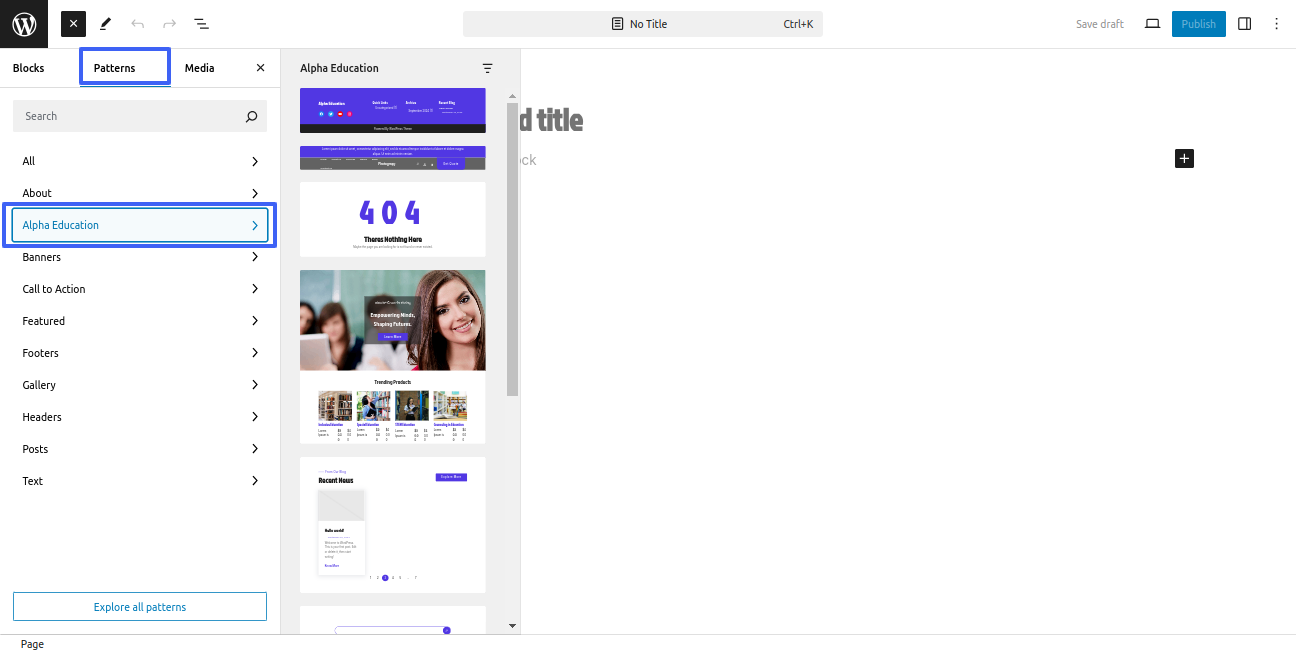Open the pattern filter icon

(x=487, y=68)
